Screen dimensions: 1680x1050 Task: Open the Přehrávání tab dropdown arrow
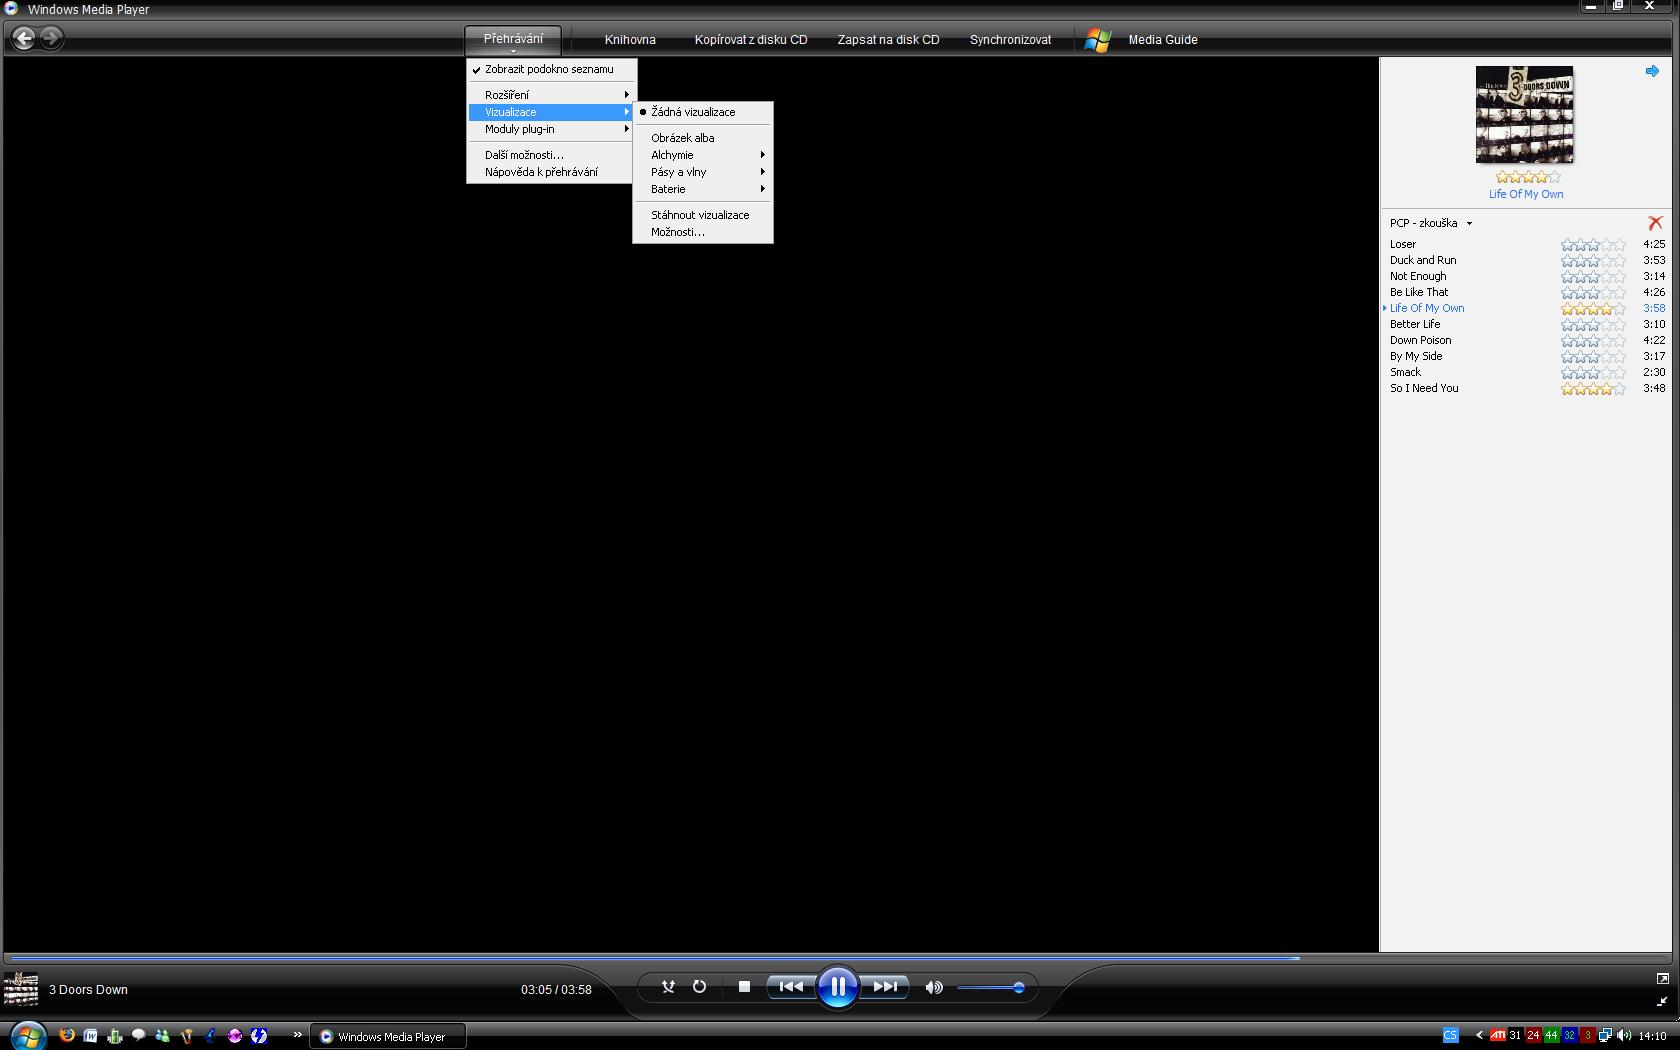coord(513,51)
